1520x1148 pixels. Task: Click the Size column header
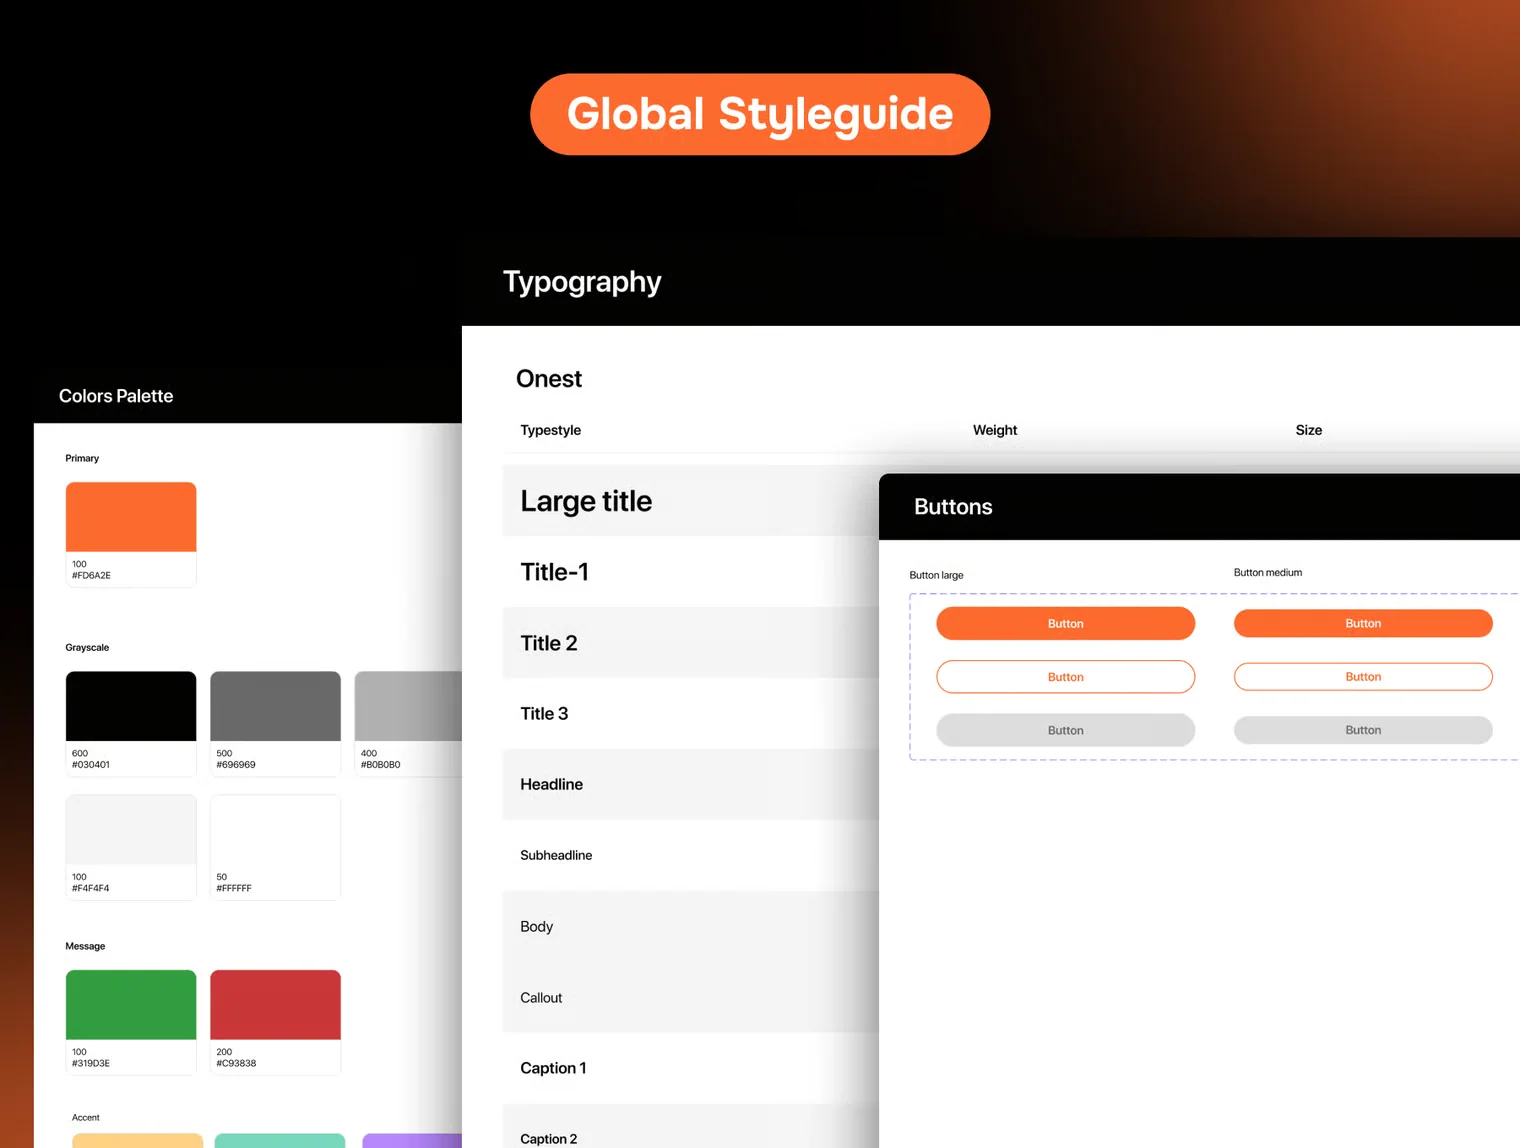pos(1309,430)
